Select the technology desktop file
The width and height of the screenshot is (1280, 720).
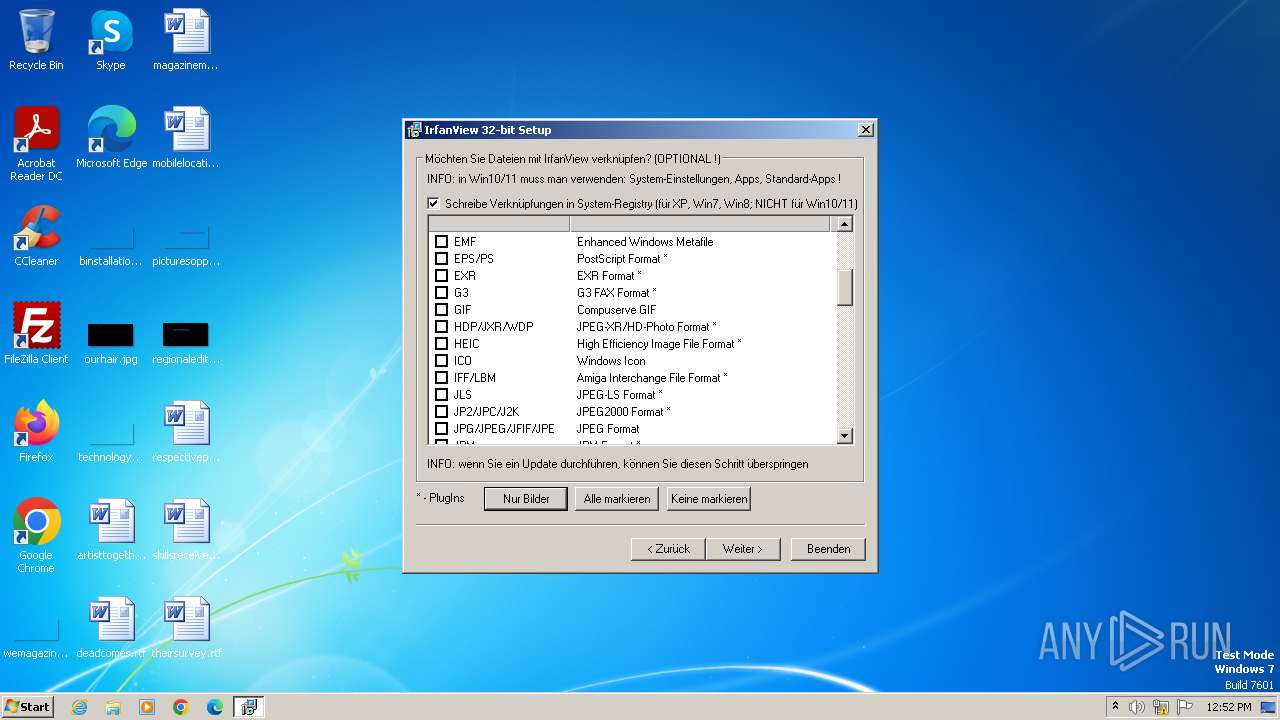point(111,443)
